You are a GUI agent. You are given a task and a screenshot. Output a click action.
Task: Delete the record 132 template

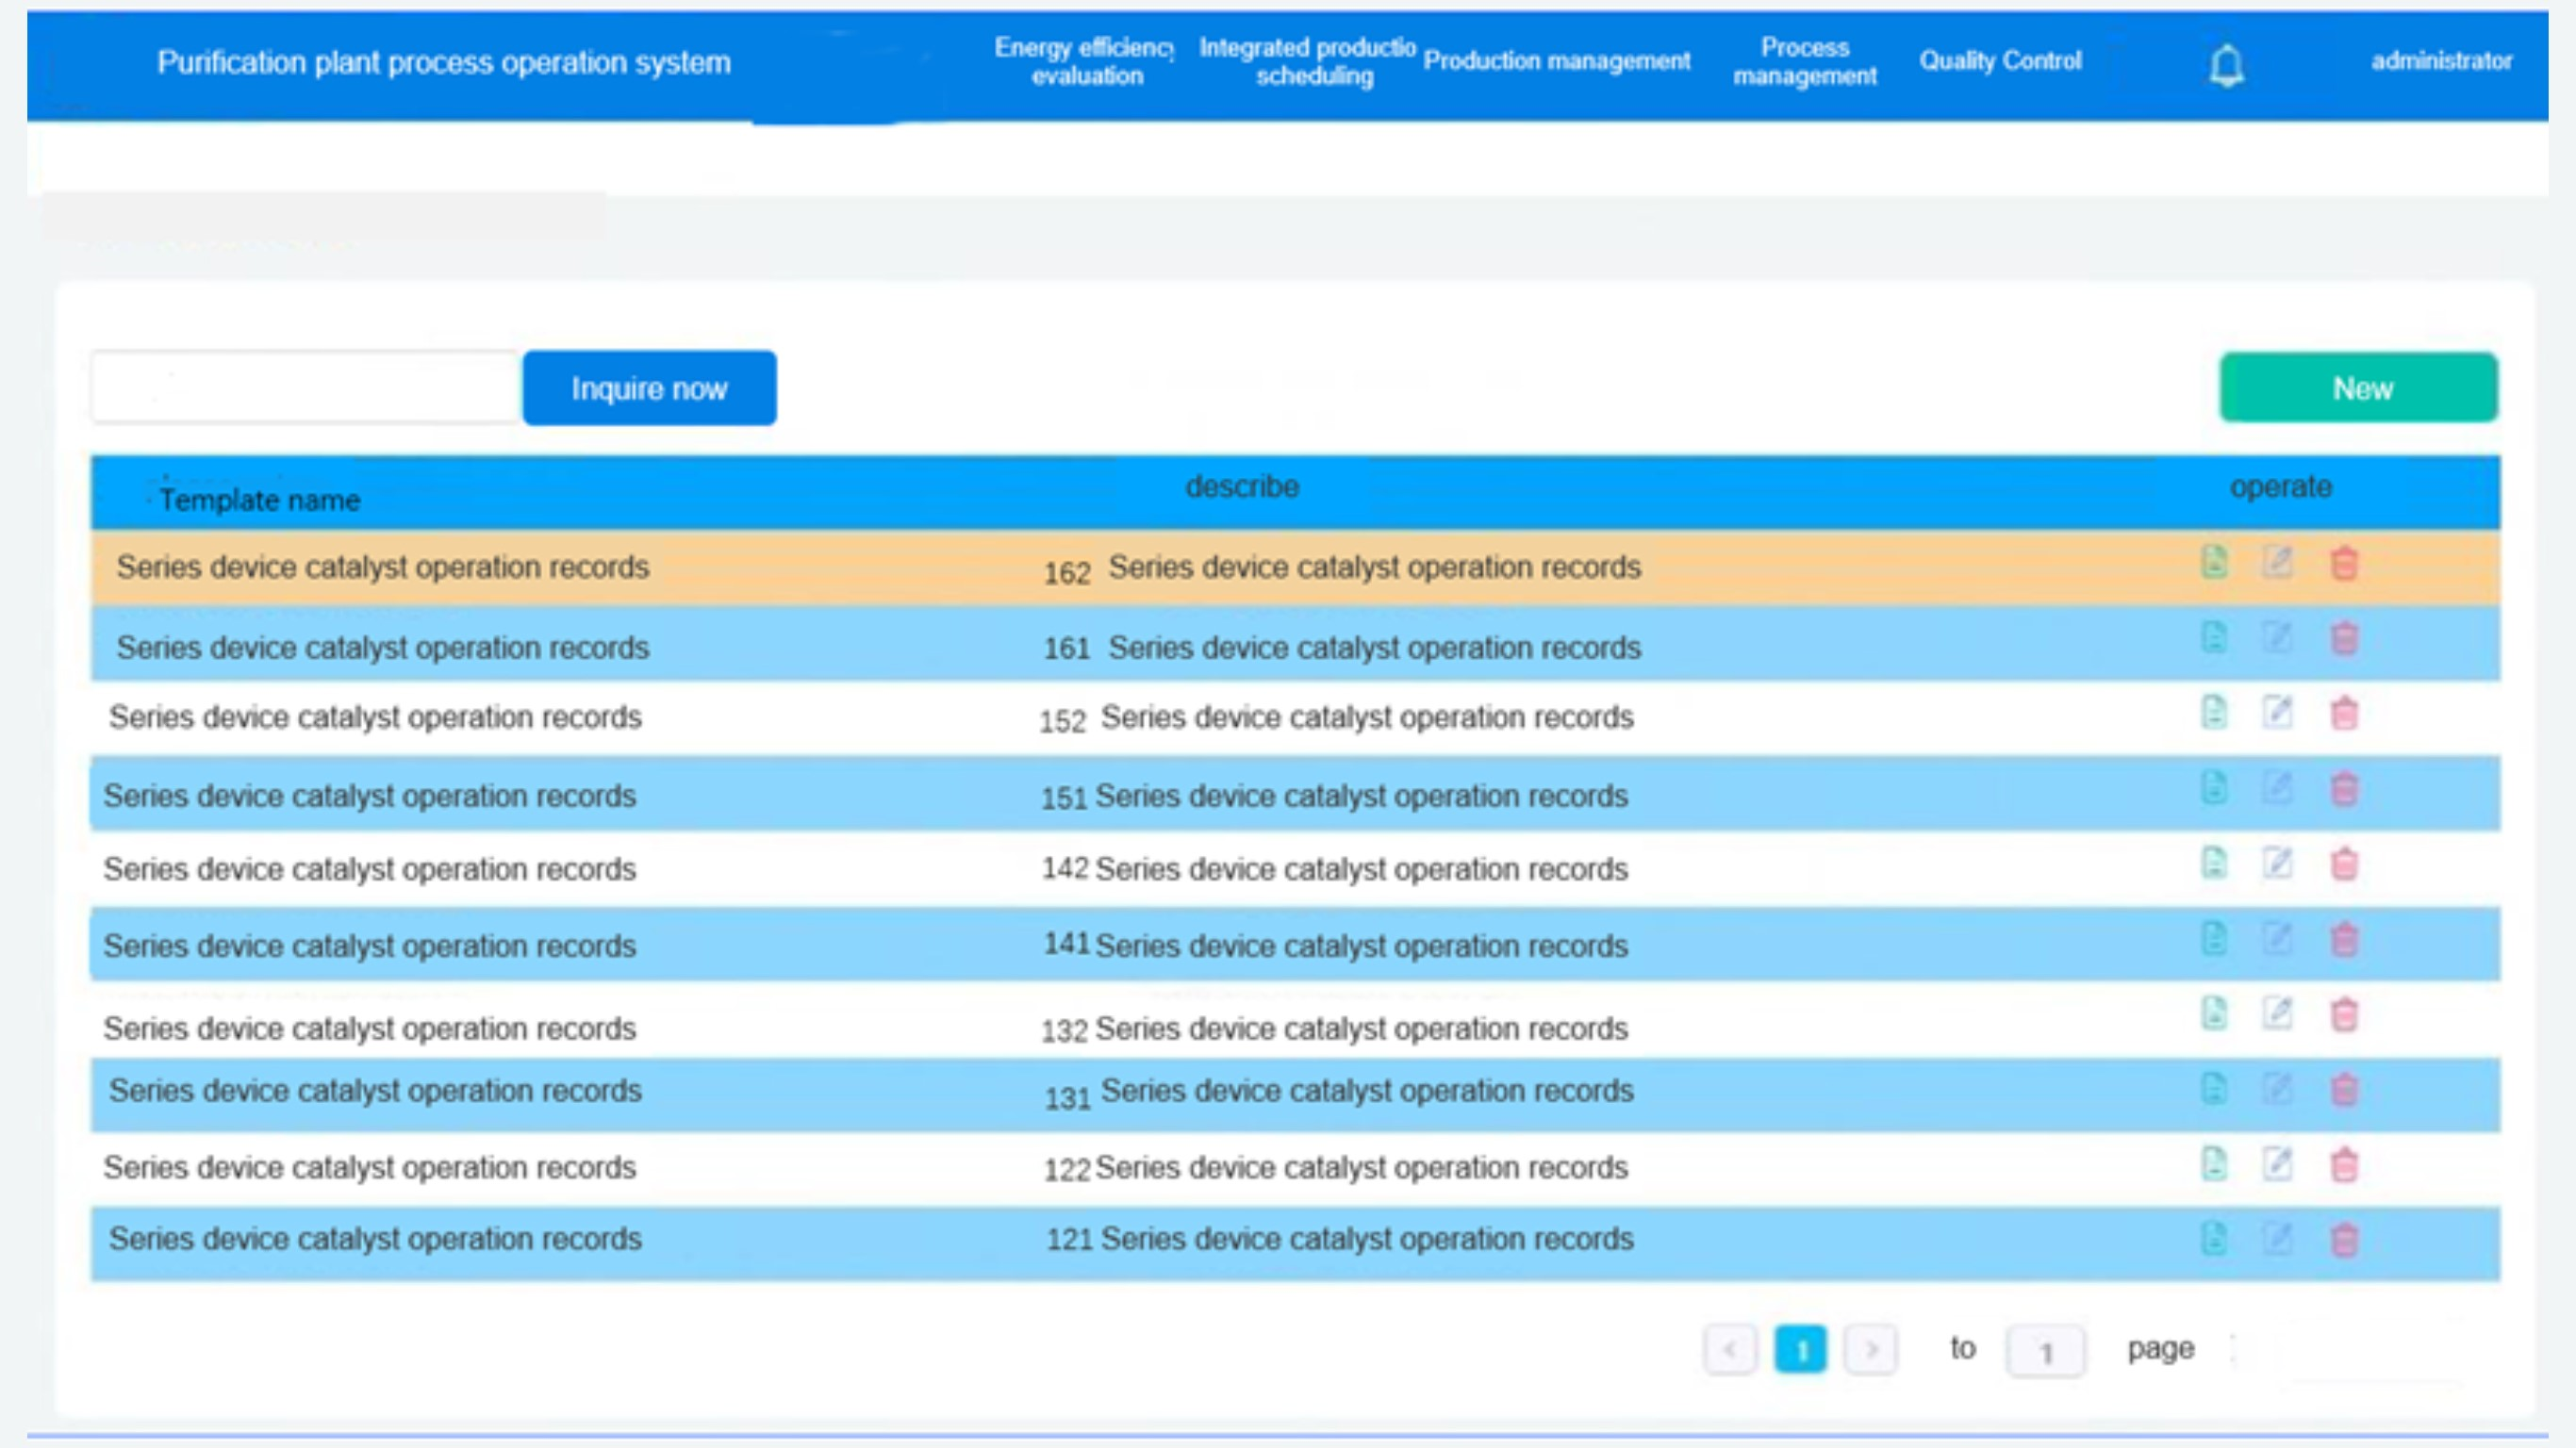coord(2344,1014)
